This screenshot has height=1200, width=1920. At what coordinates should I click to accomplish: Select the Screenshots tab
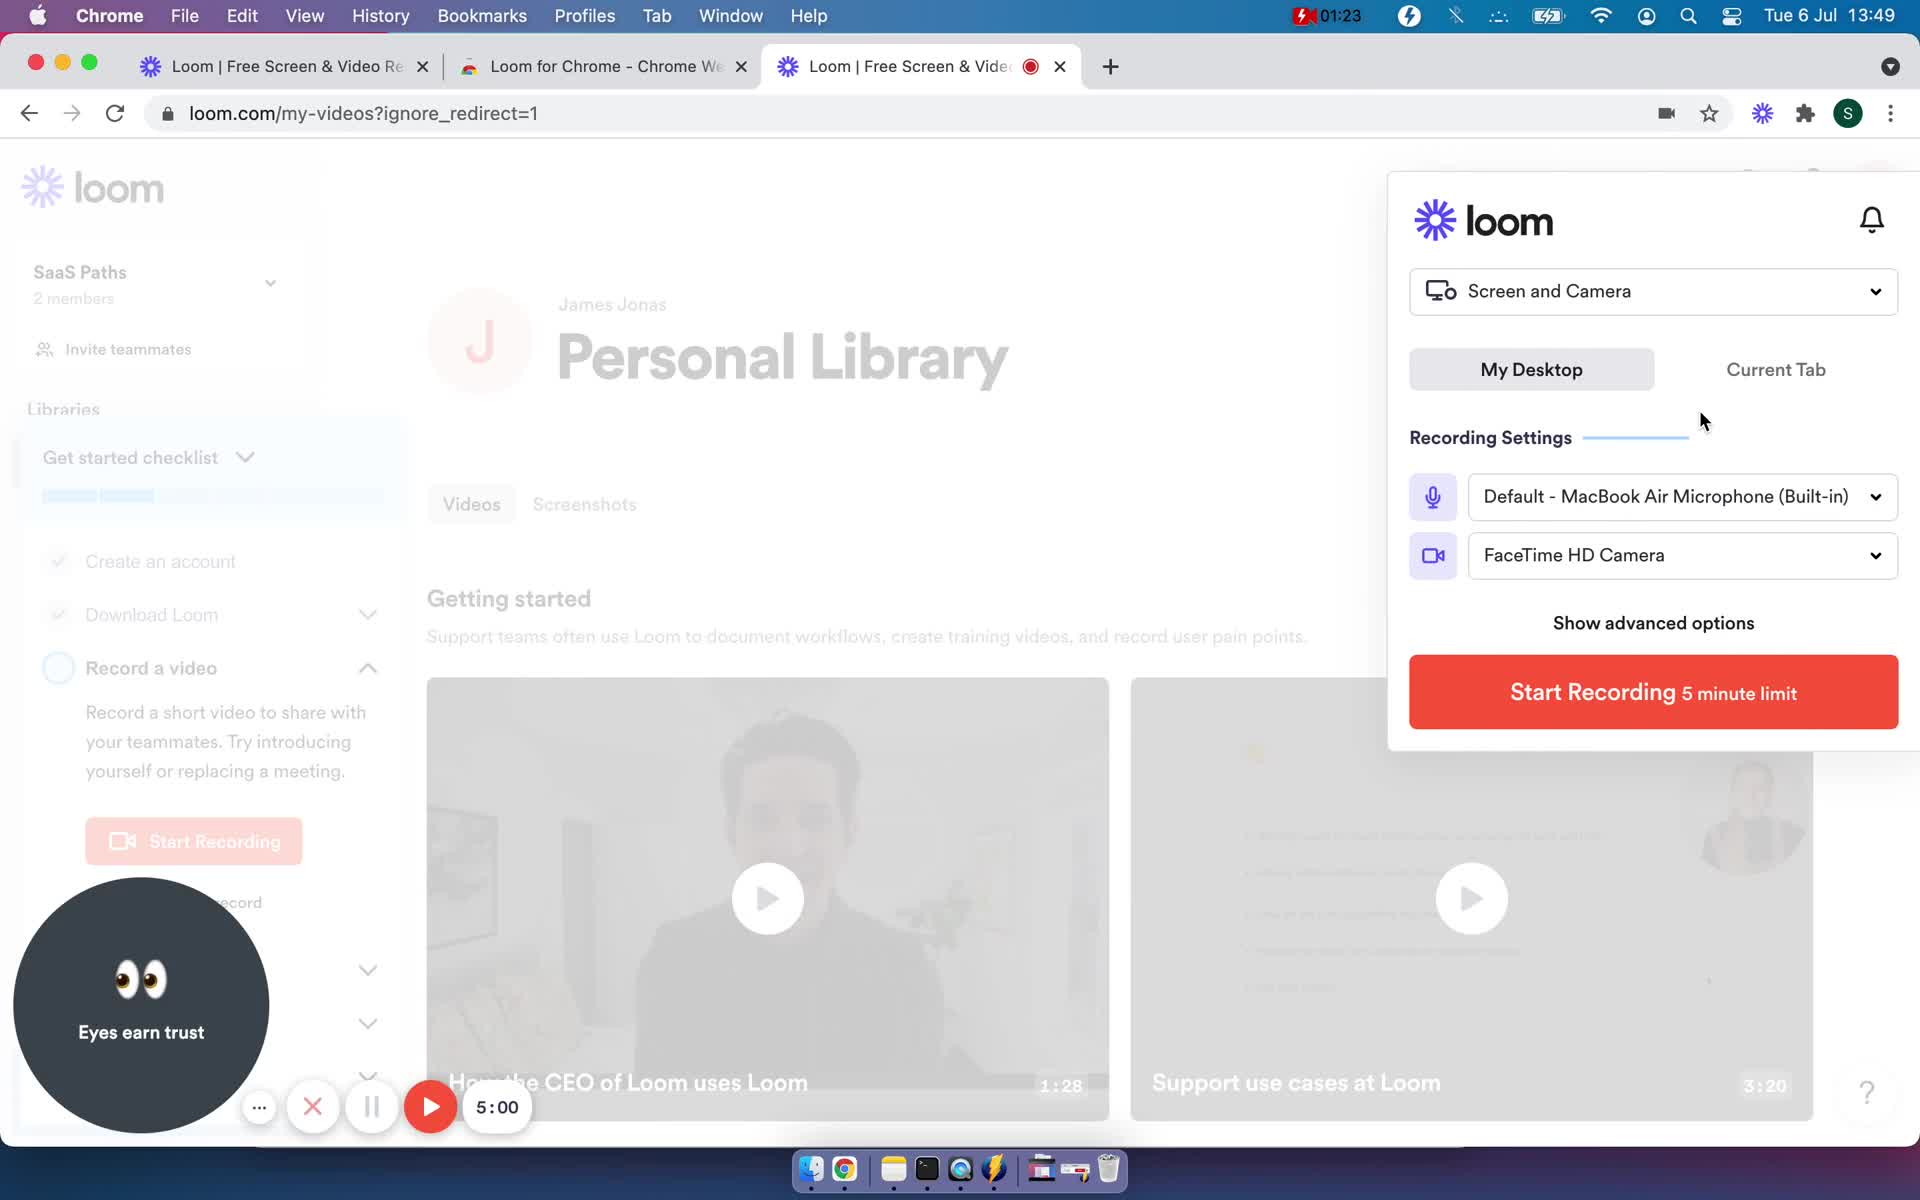(583, 503)
